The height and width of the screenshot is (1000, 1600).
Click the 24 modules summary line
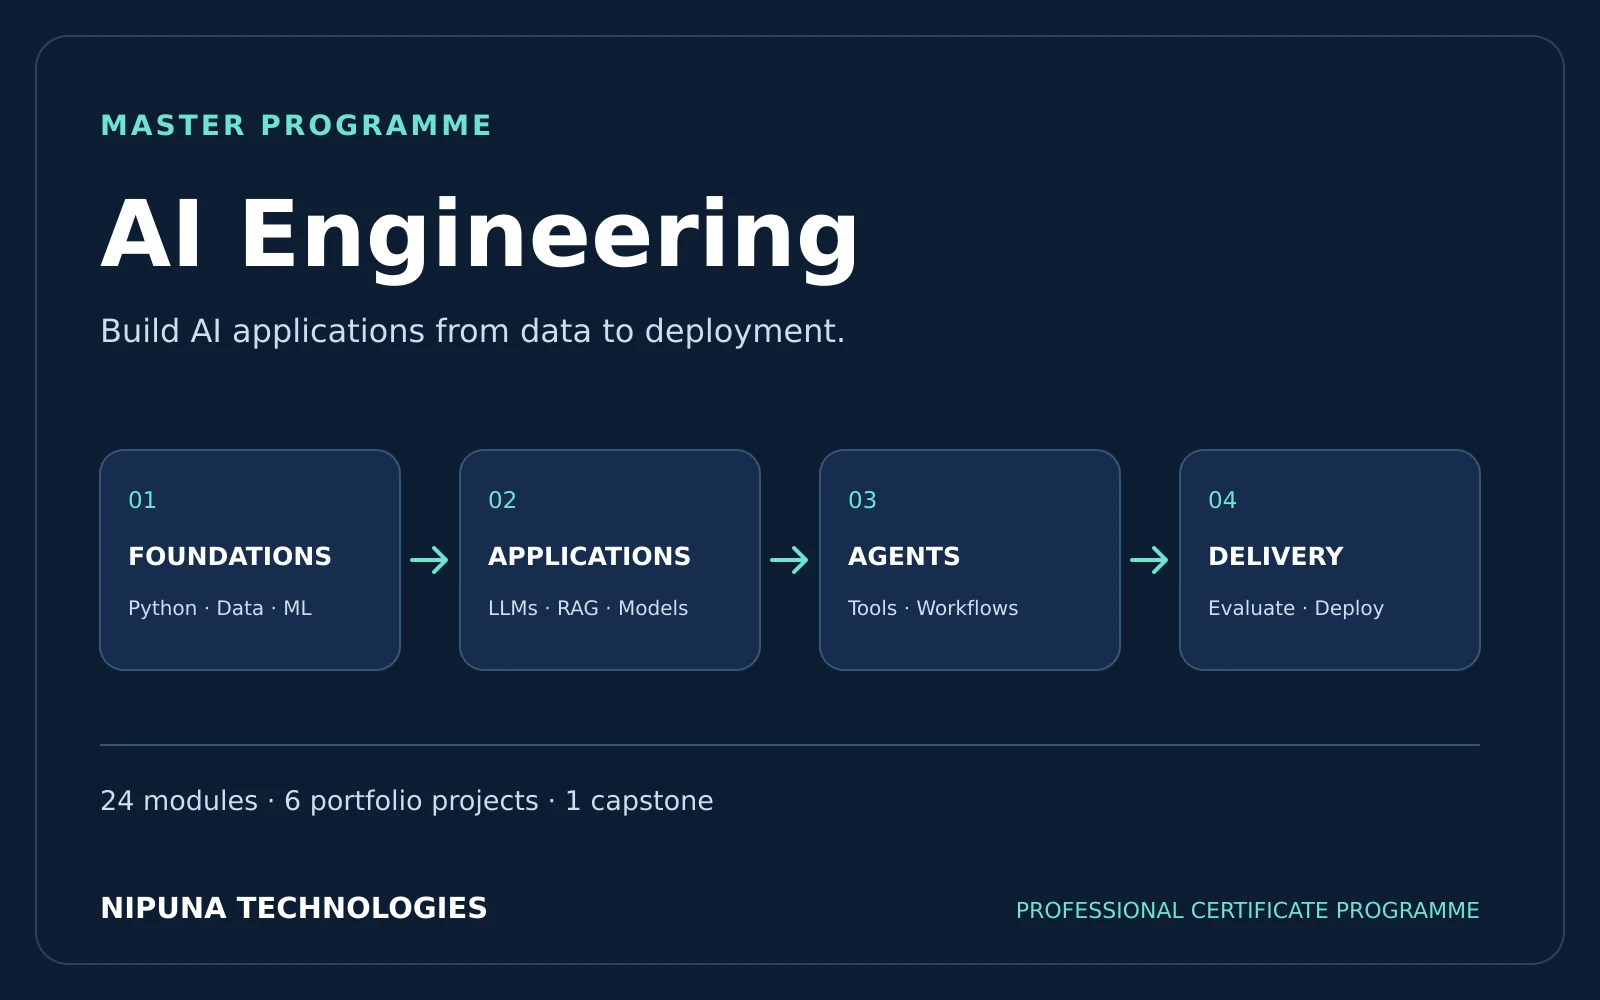coord(407,801)
